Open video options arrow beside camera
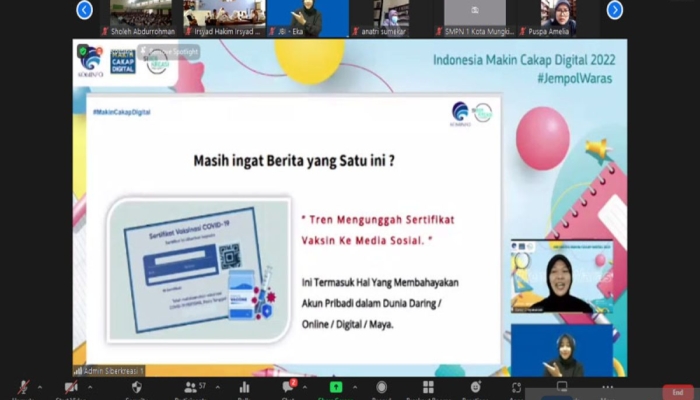Image resolution: width=700 pixels, height=400 pixels. tap(90, 387)
